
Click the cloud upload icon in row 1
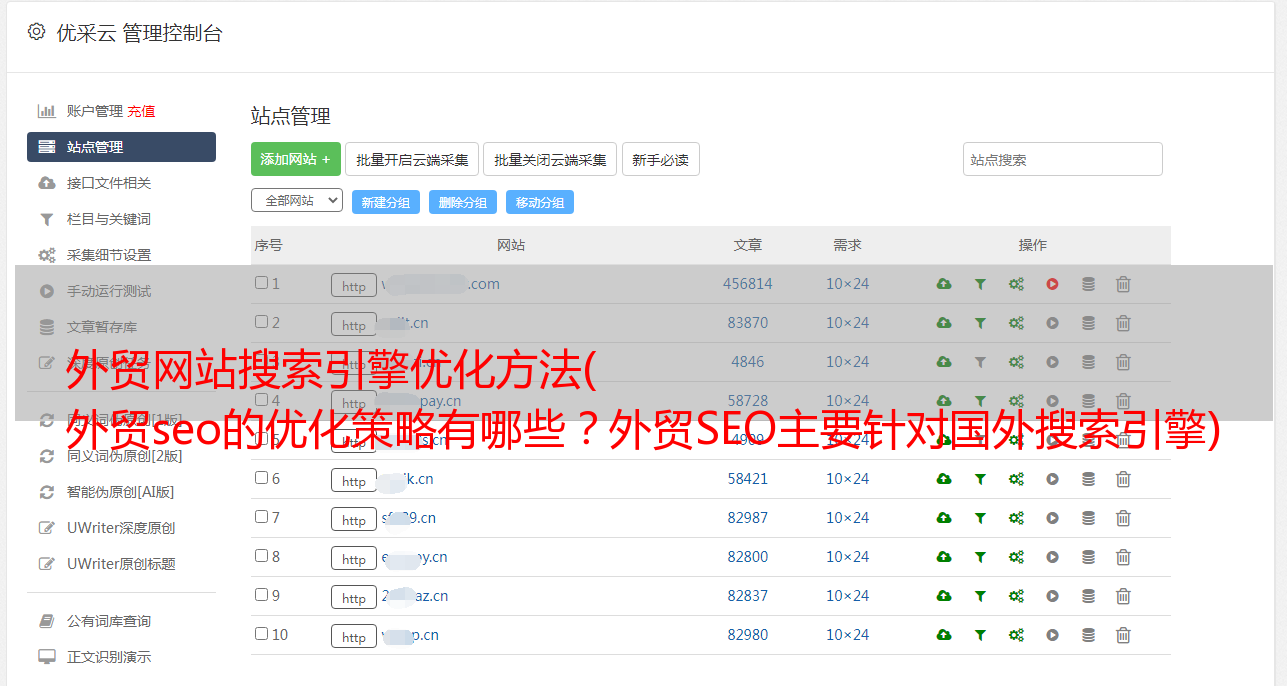point(944,284)
